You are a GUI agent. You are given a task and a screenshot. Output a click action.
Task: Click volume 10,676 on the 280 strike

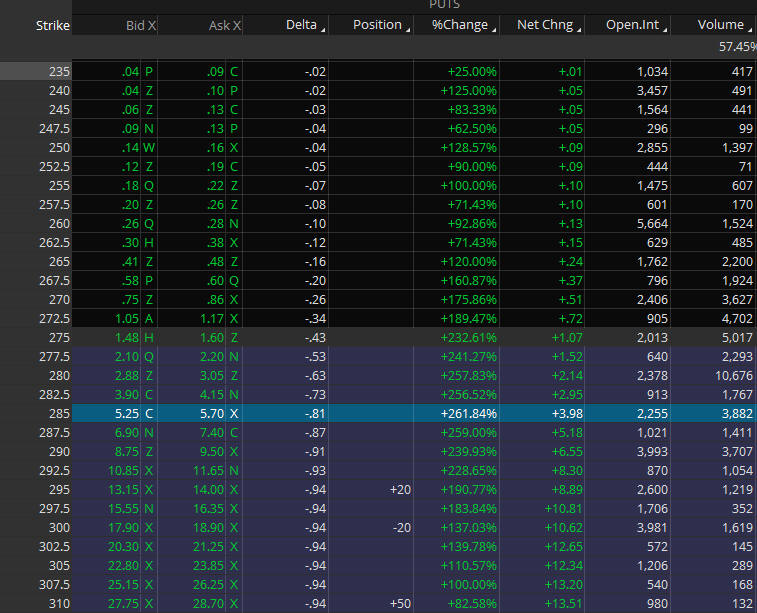tap(729, 376)
